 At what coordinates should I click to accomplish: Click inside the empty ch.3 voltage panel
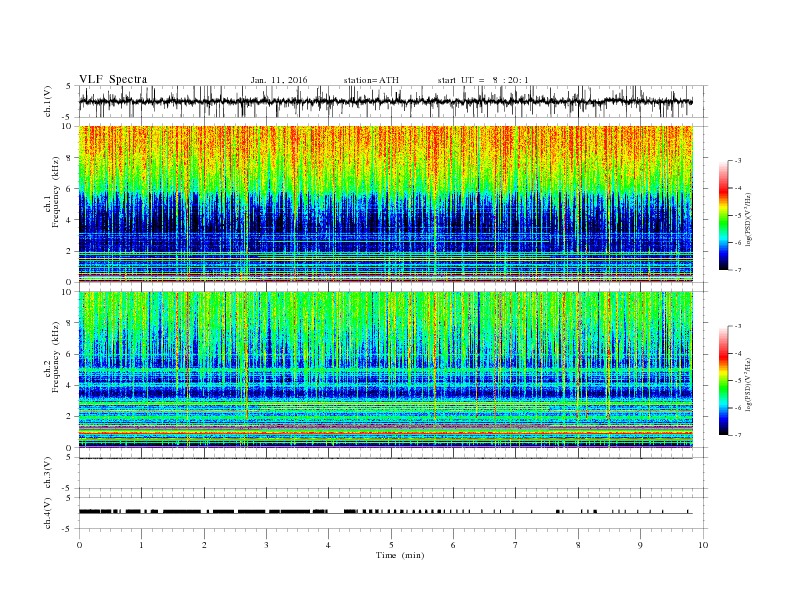[393, 473]
